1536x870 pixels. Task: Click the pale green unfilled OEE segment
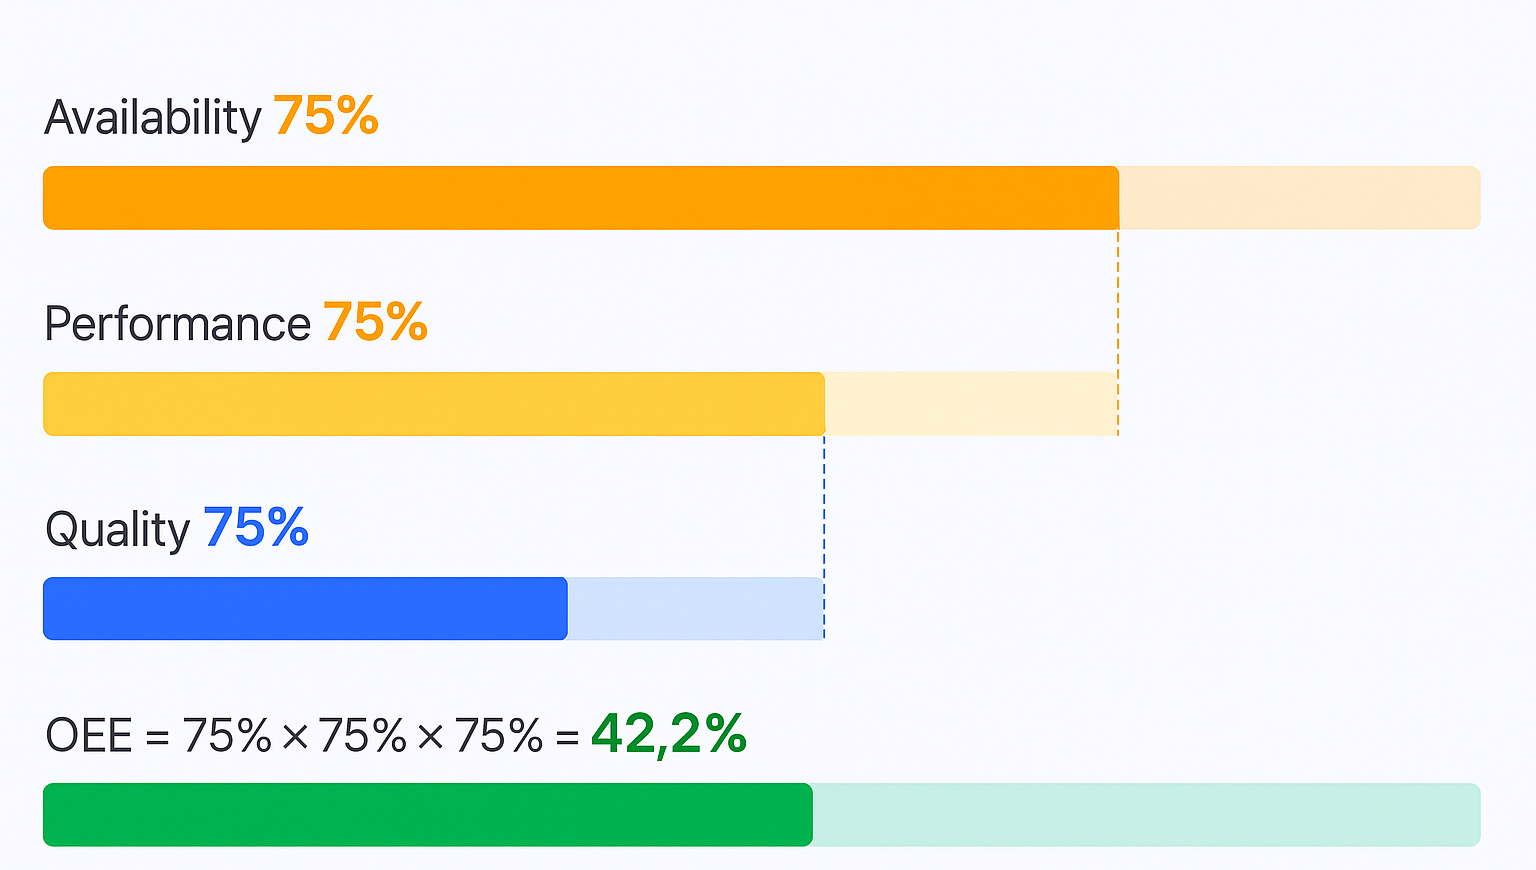(x=1146, y=815)
